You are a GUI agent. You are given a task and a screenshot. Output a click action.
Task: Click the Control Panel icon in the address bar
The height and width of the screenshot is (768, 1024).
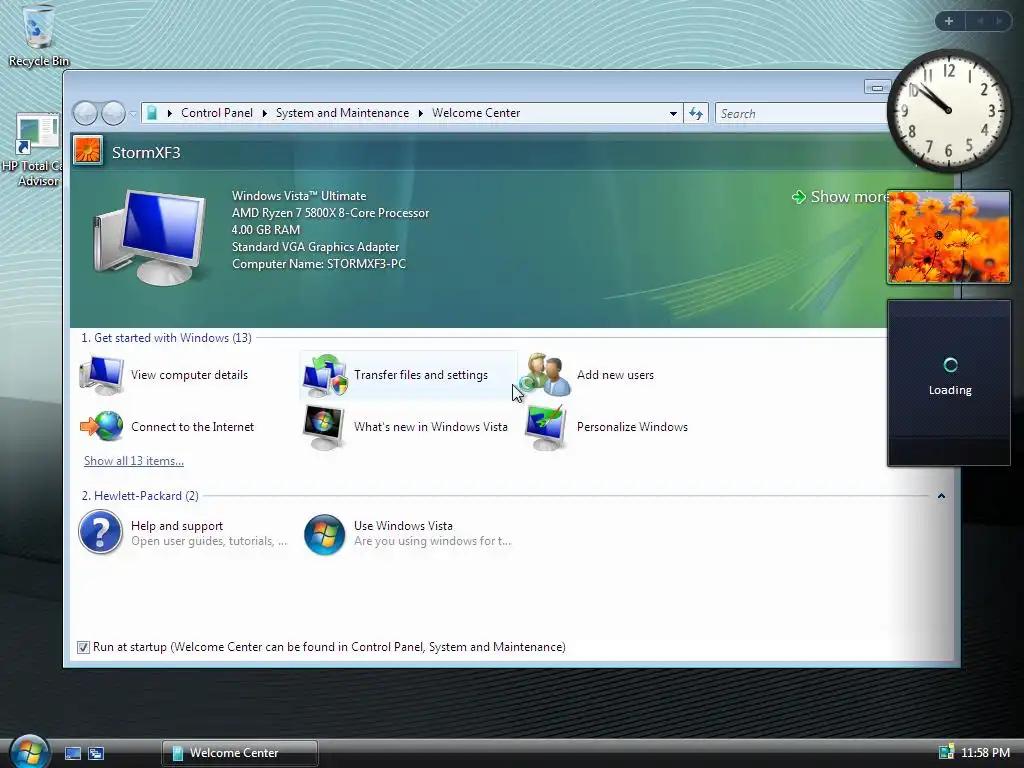152,113
